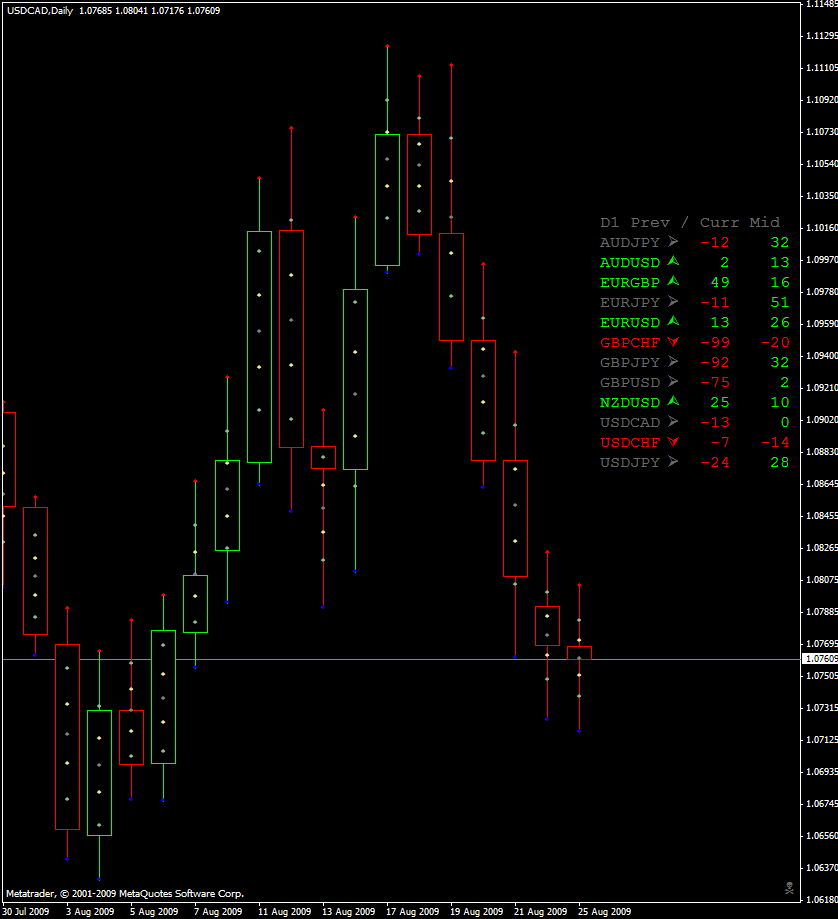Screen dimensions: 838x919
Task: Click the -92 value in GBPJPY row
Action: click(715, 362)
